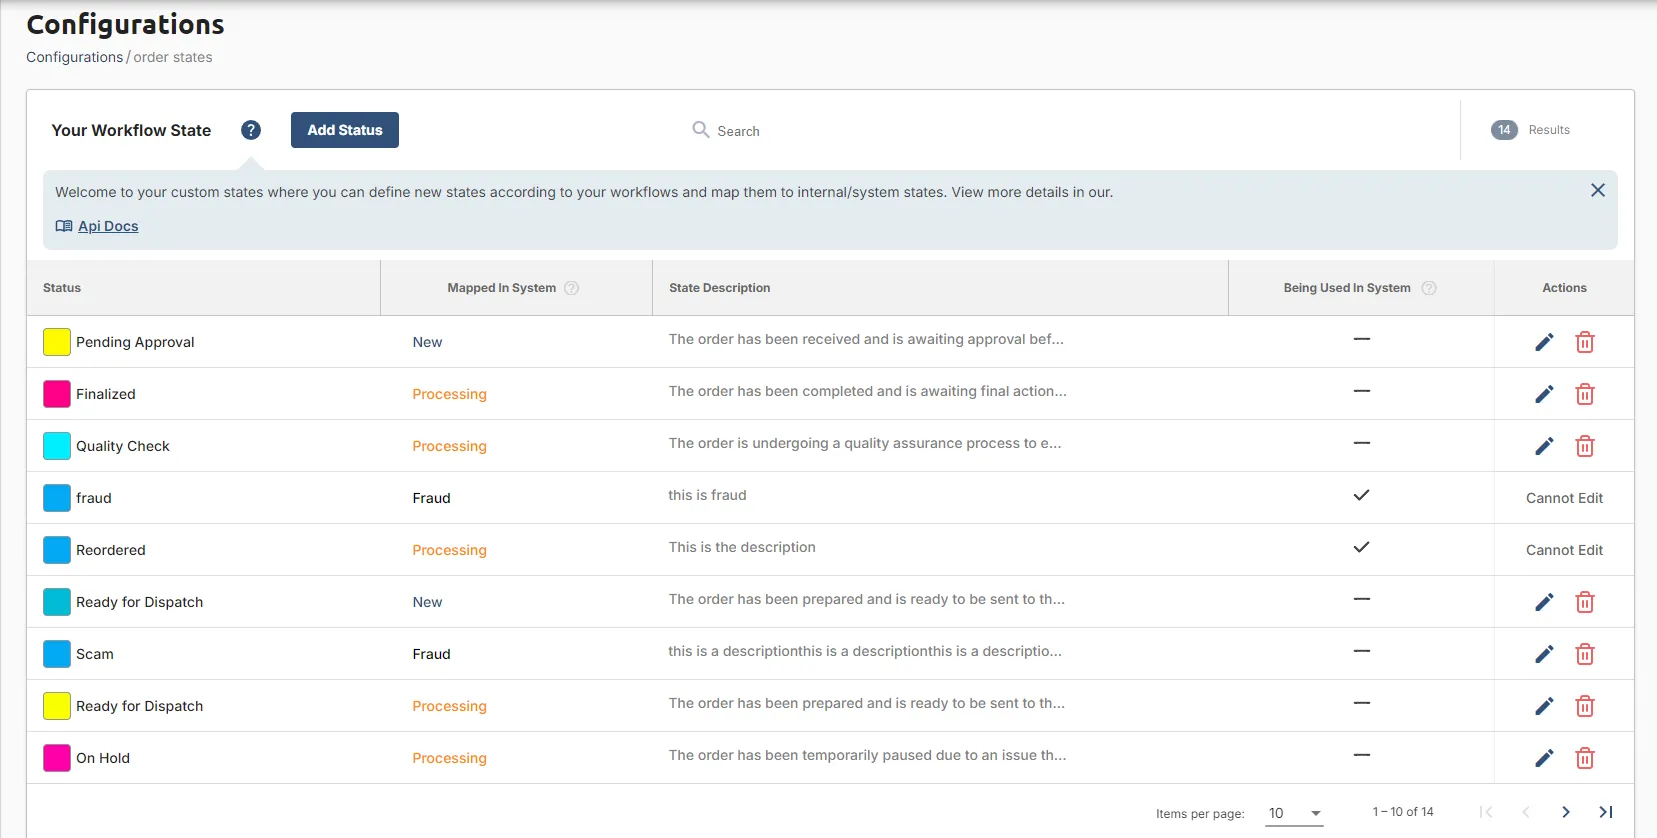Click the Being Used In System info icon
Image resolution: width=1657 pixels, height=838 pixels.
(1429, 288)
